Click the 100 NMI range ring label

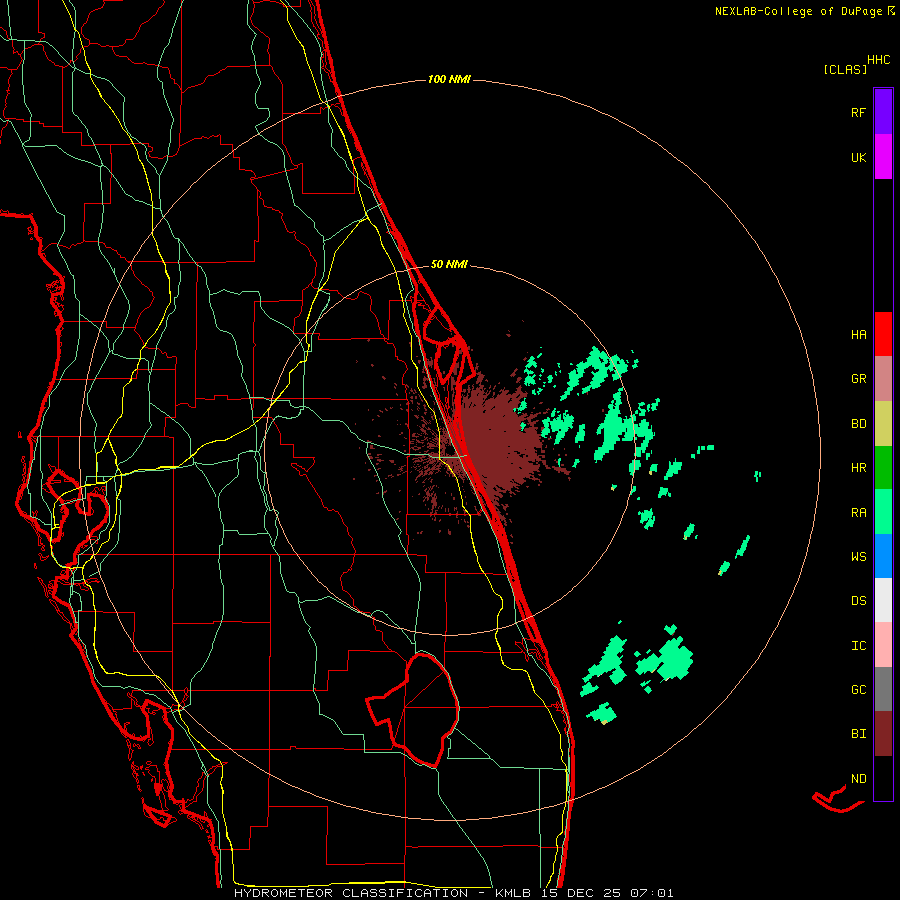(449, 79)
